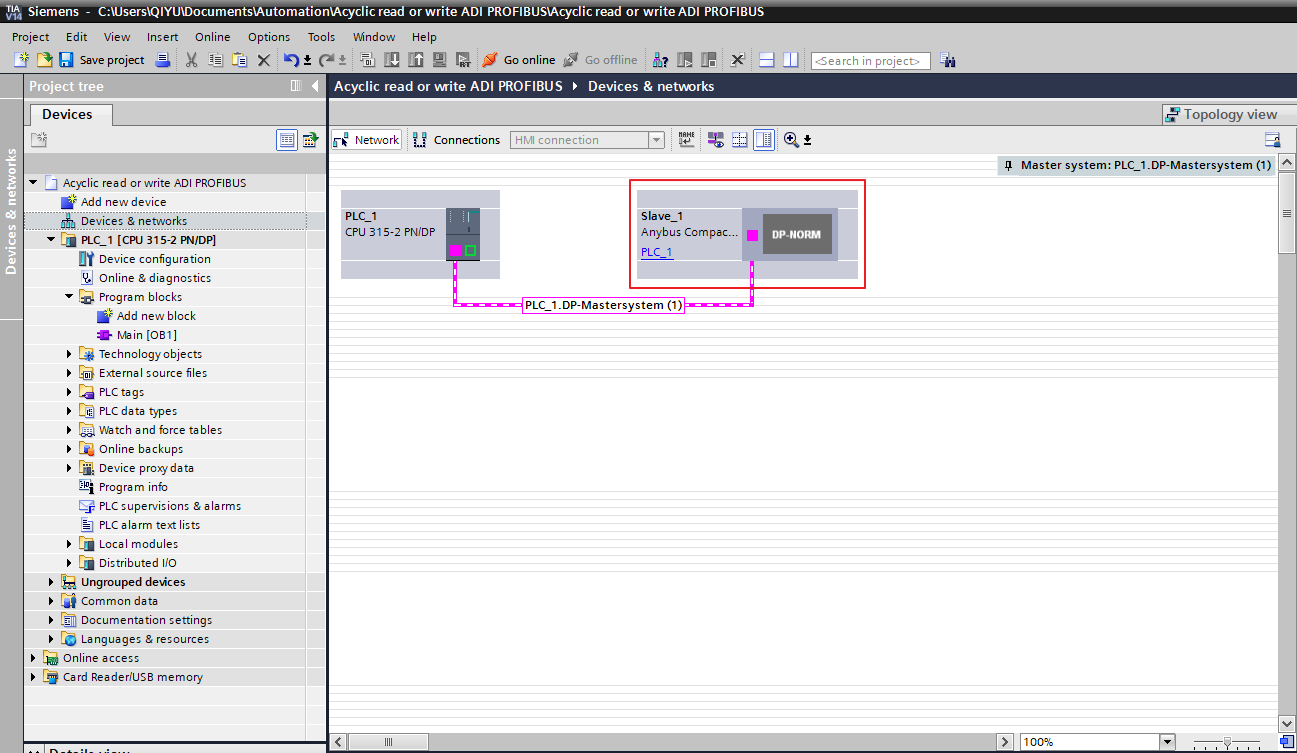
Task: Click the green PROFINET port on PLC_1
Action: tap(470, 250)
